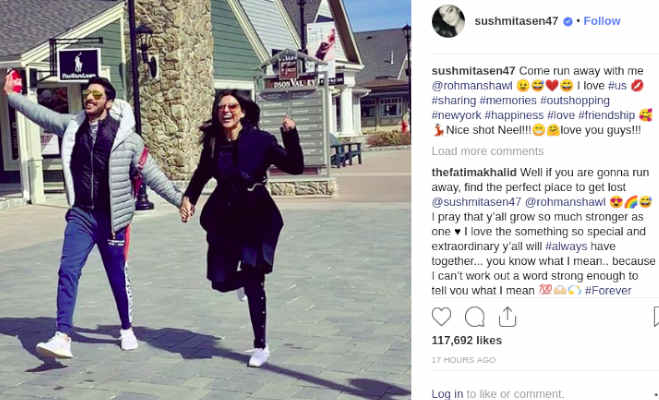Click Log in to like or comment
The height and width of the screenshot is (400, 659).
[447, 394]
